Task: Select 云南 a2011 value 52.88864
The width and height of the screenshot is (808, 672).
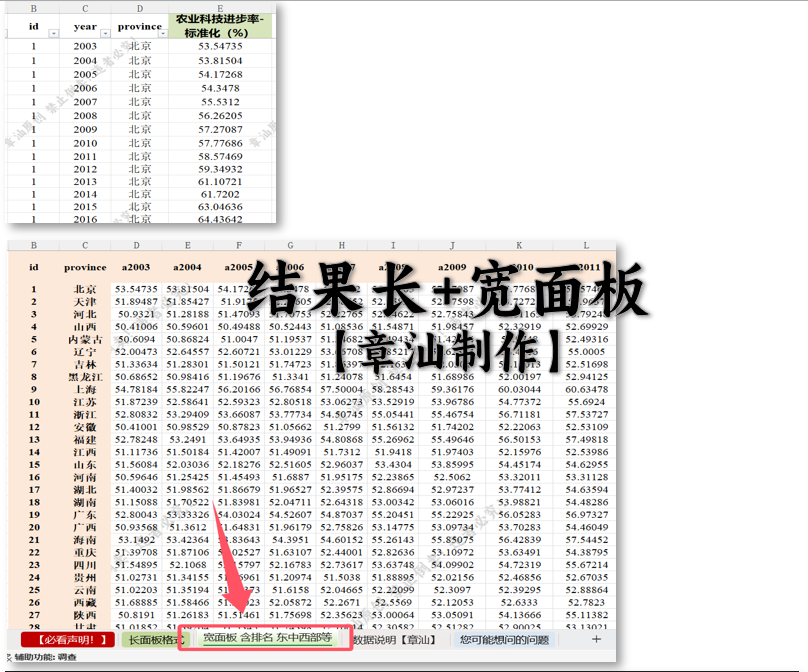Action: point(586,590)
